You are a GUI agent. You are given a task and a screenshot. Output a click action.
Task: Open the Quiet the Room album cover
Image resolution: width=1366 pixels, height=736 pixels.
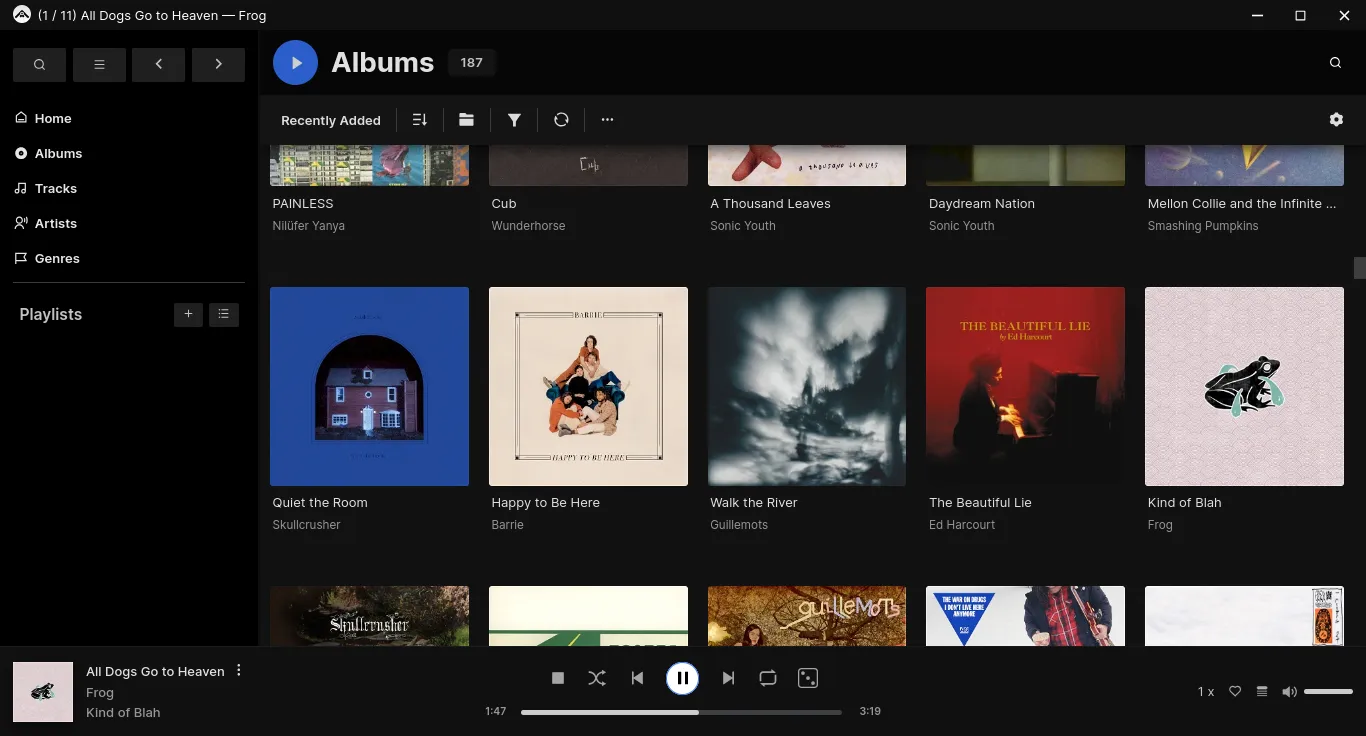[369, 386]
